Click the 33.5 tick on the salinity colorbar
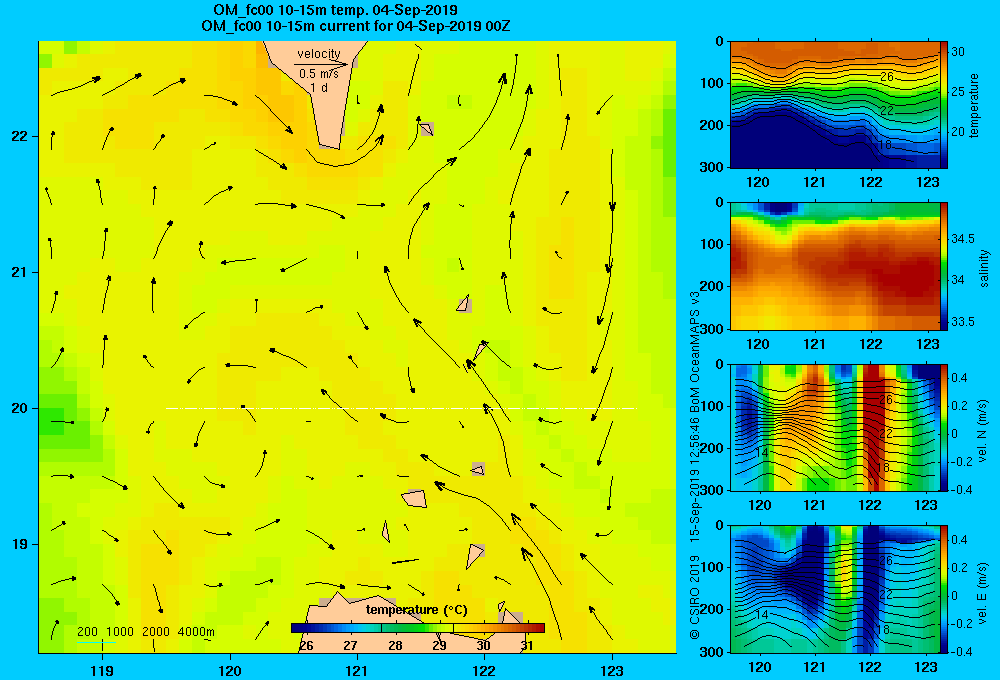Viewport: 1000px width, 680px height. coord(962,322)
